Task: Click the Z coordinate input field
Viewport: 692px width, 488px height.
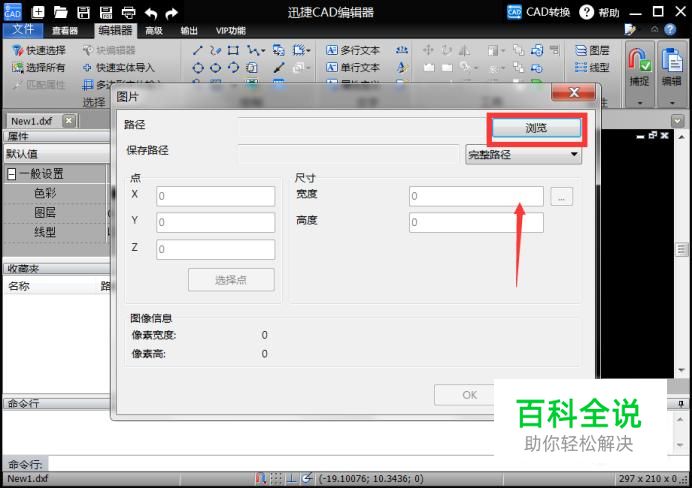Action: (x=216, y=249)
